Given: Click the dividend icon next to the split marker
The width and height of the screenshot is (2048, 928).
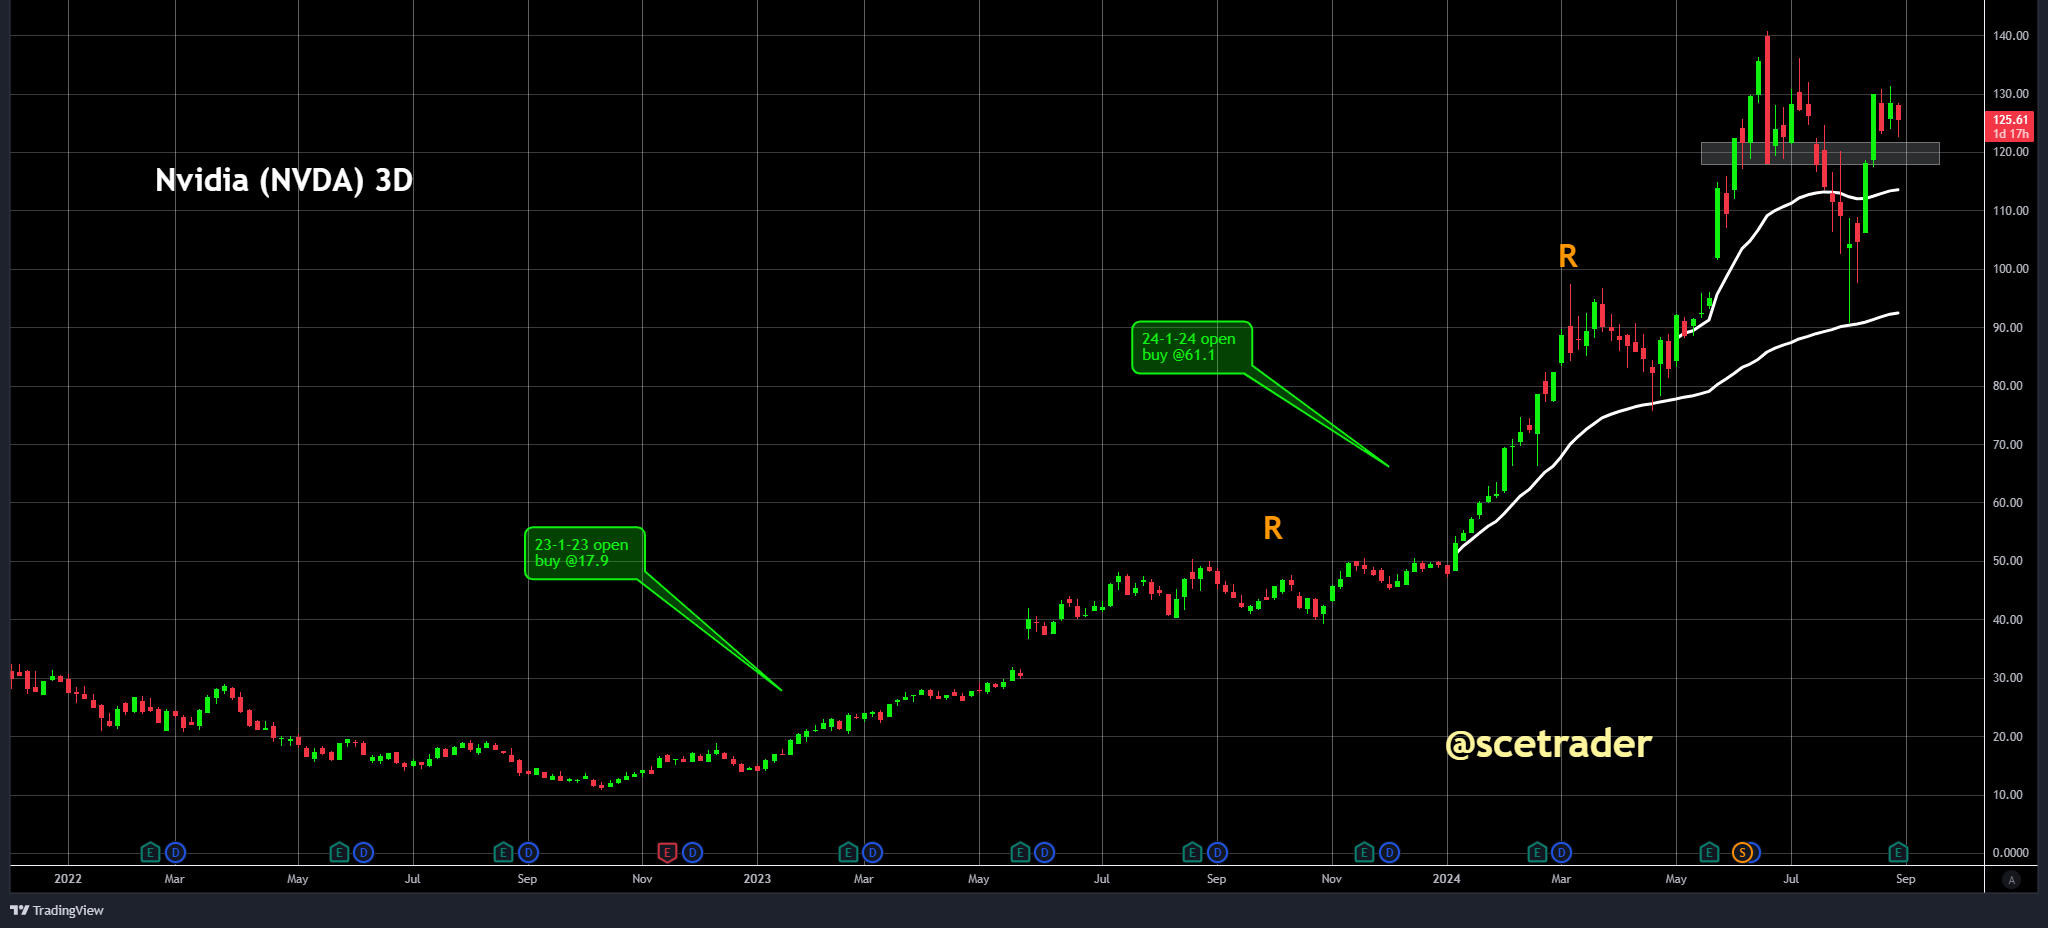Looking at the screenshot, I should click(x=1758, y=853).
